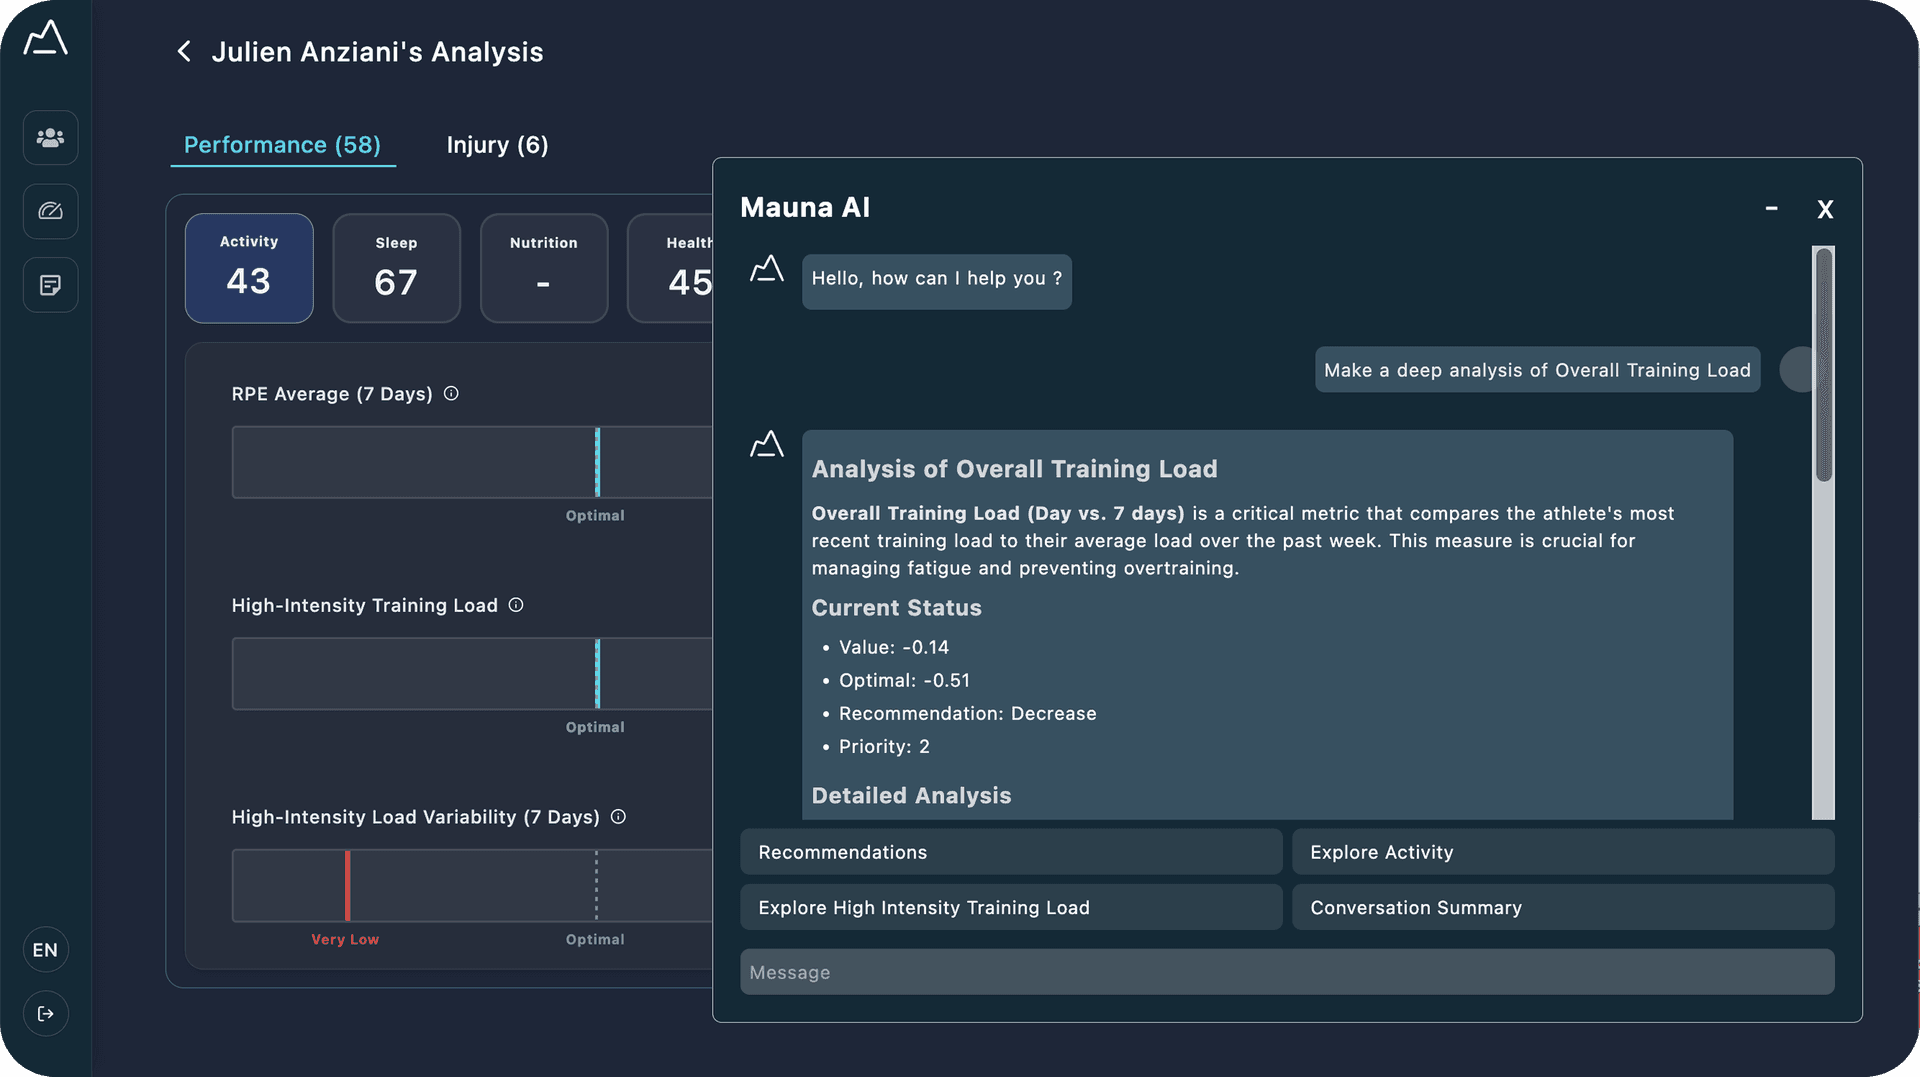Click the Conversation Summary button
1920x1077 pixels.
coord(1563,907)
